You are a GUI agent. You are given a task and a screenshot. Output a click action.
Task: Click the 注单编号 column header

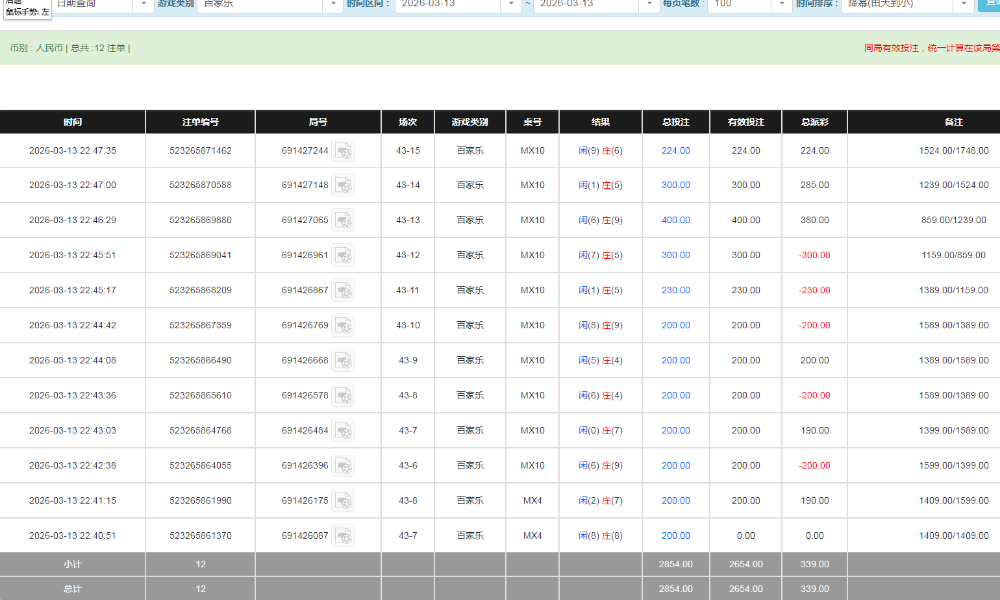200,122
